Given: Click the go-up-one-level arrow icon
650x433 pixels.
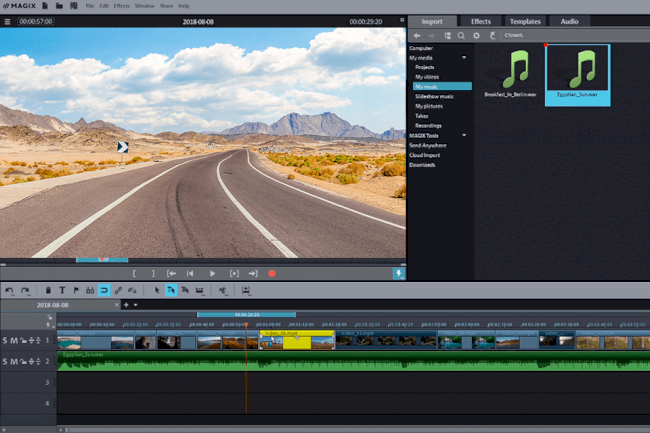Looking at the screenshot, I should click(492, 36).
